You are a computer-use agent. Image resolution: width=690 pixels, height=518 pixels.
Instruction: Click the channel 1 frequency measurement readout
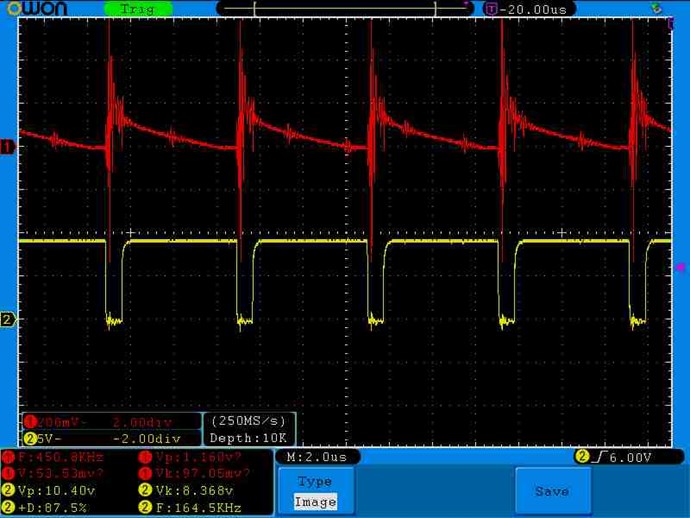tap(57, 457)
